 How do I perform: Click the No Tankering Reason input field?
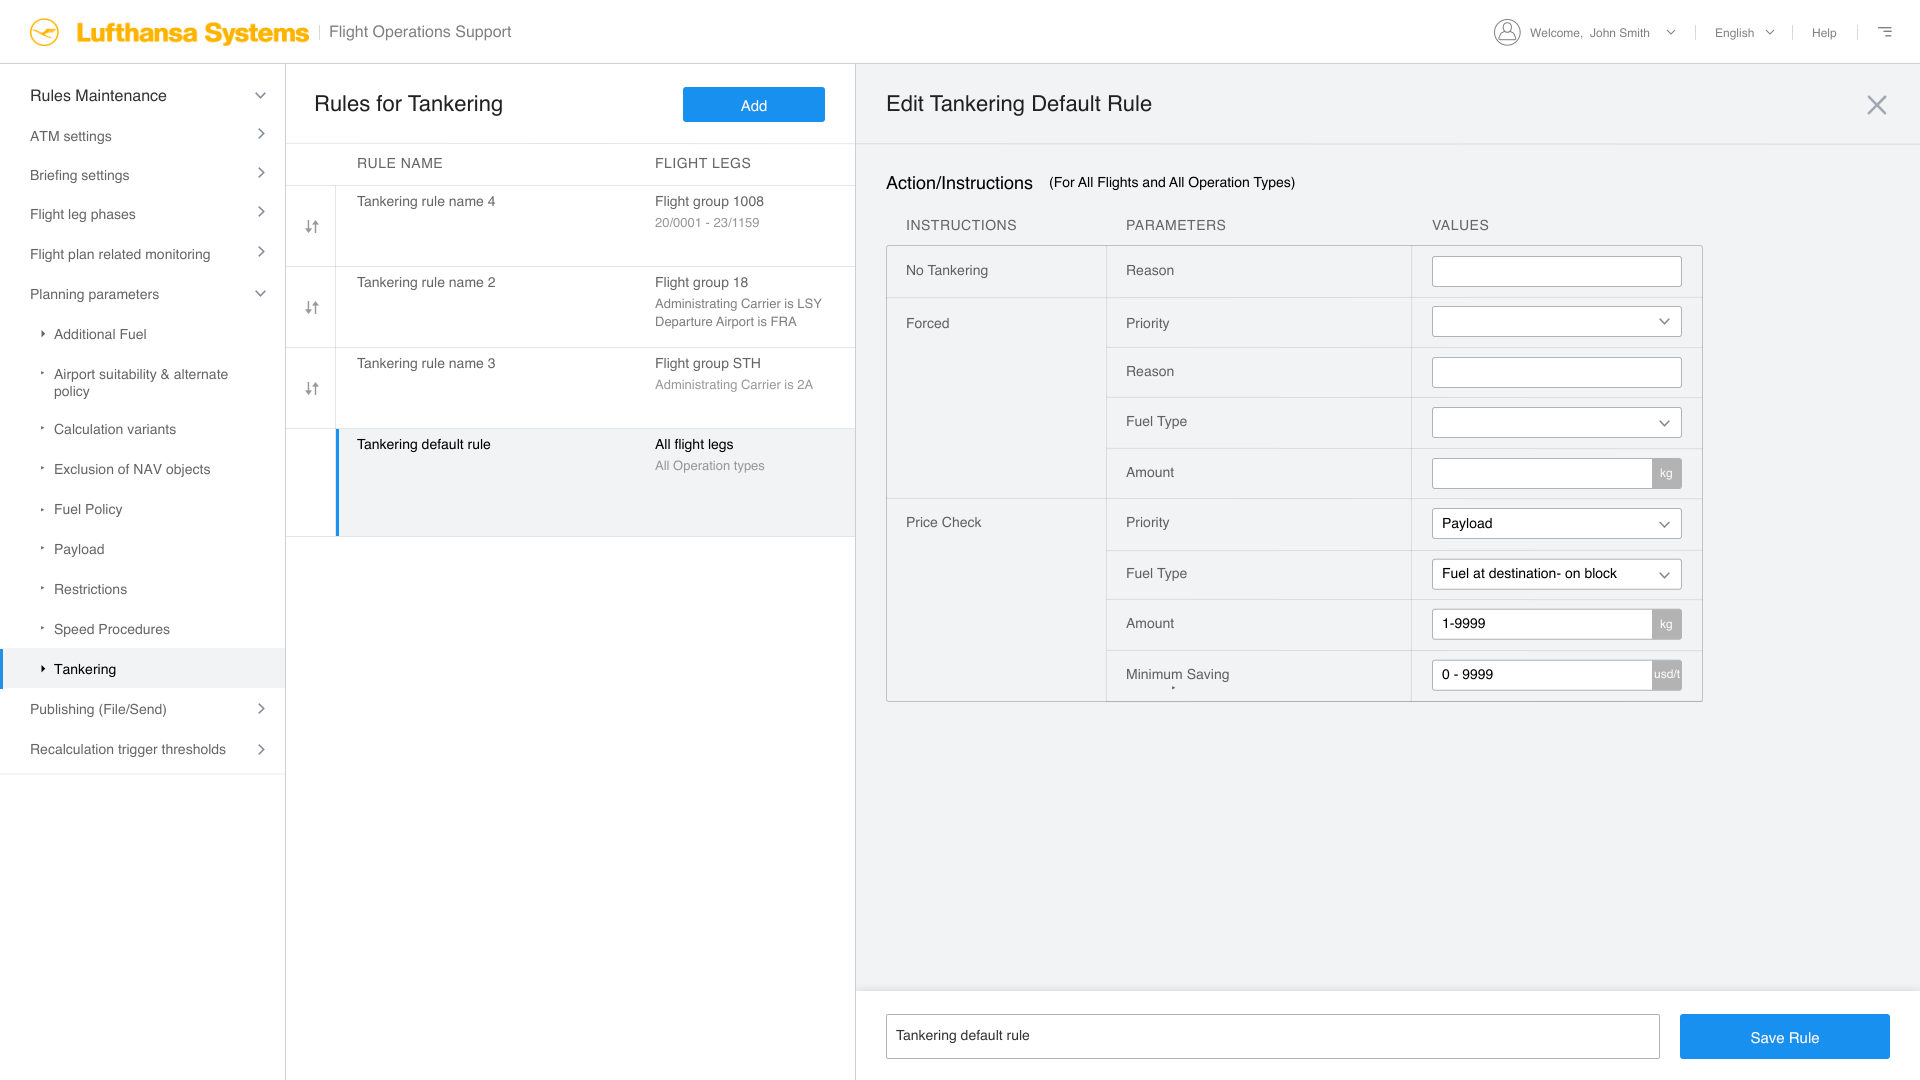coord(1556,271)
